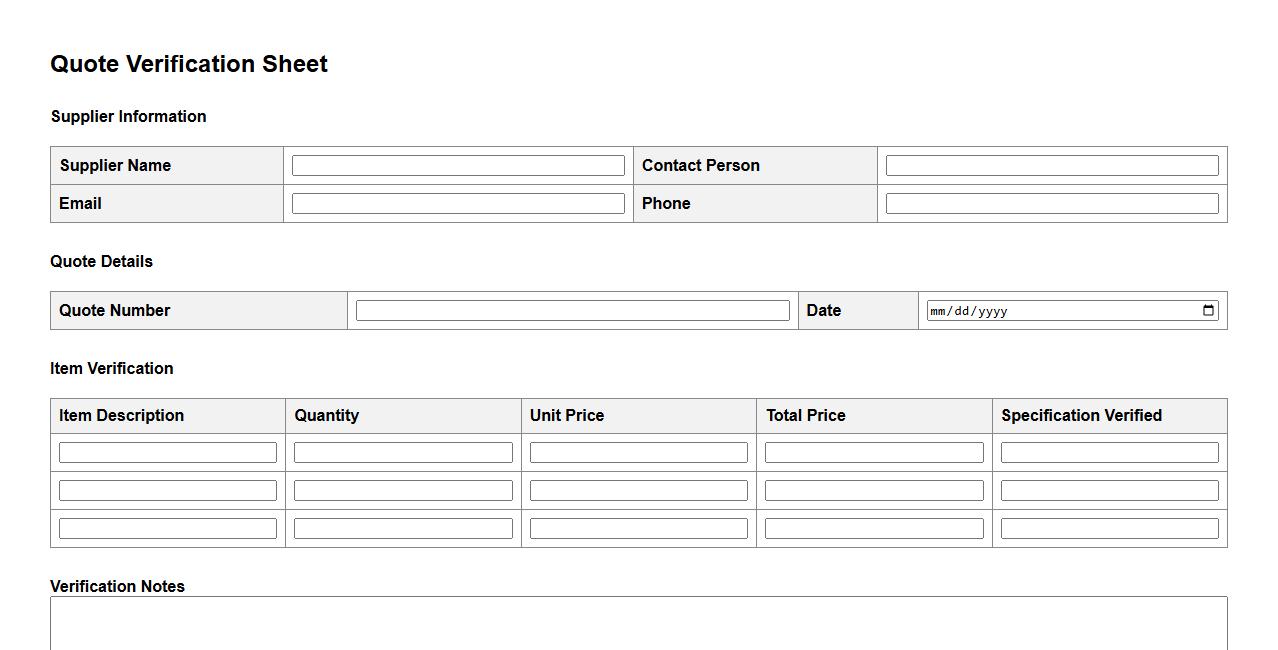
Task: Click second row Item Description field
Action: click(168, 491)
